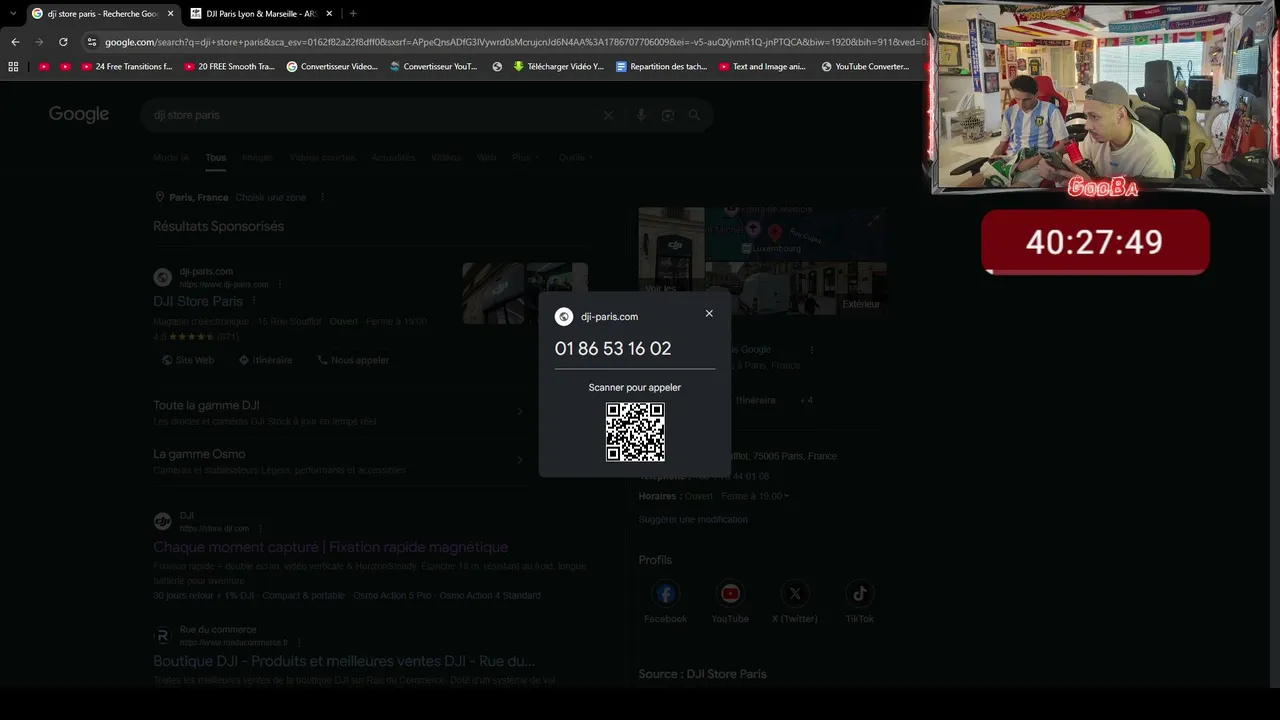The image size is (1280, 720).
Task: Open the Repartition des tach... bookmark
Action: click(x=661, y=67)
